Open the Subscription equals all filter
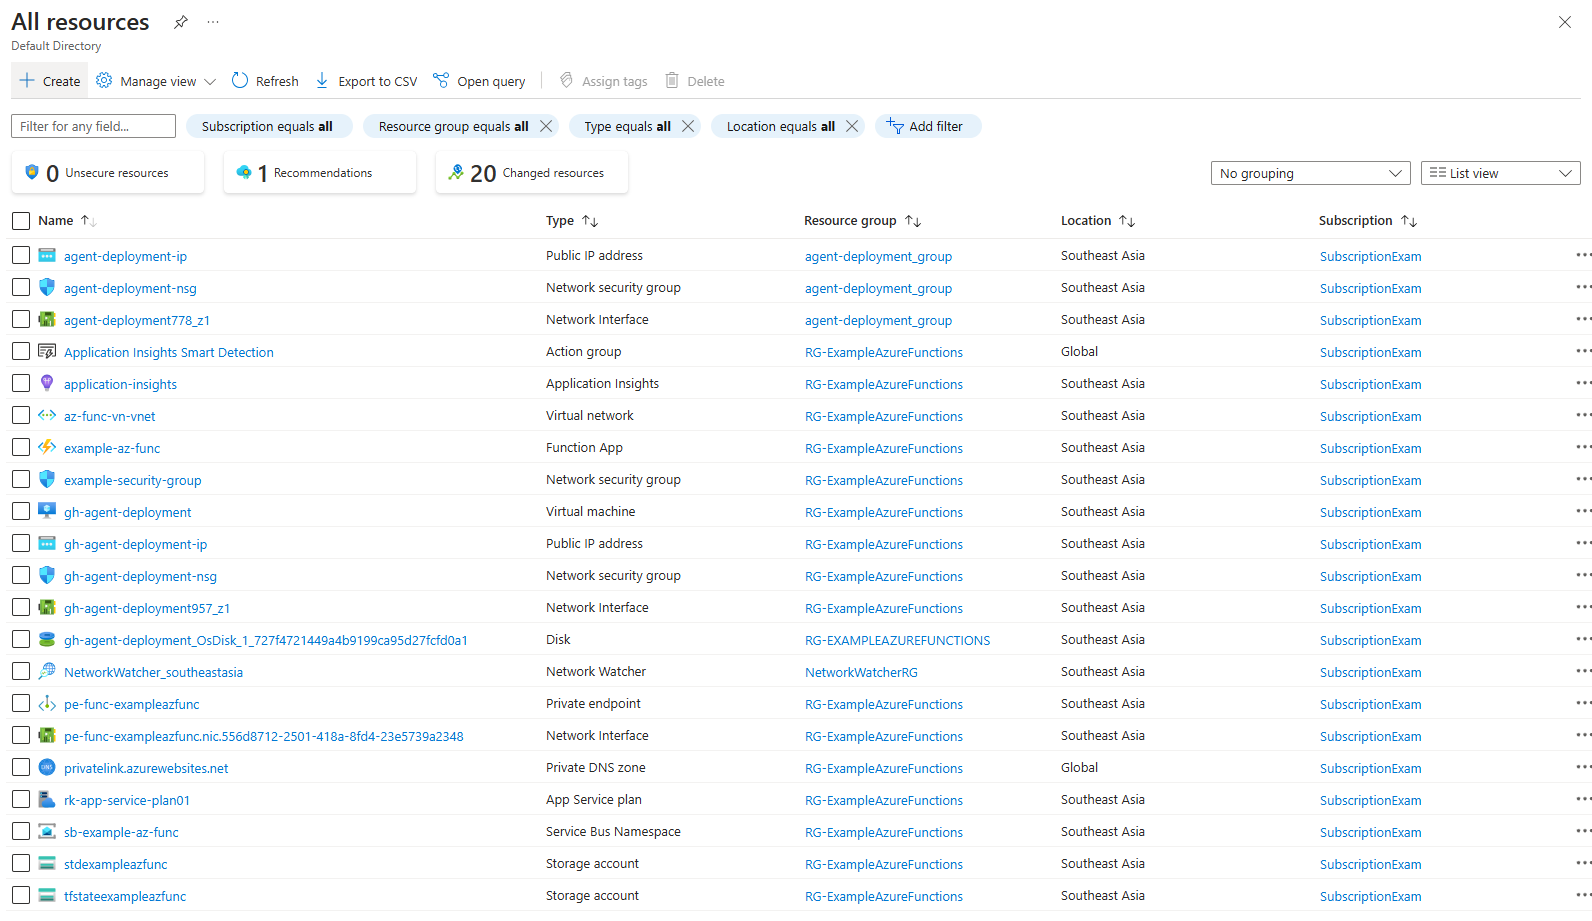1592x921 pixels. 269,126
